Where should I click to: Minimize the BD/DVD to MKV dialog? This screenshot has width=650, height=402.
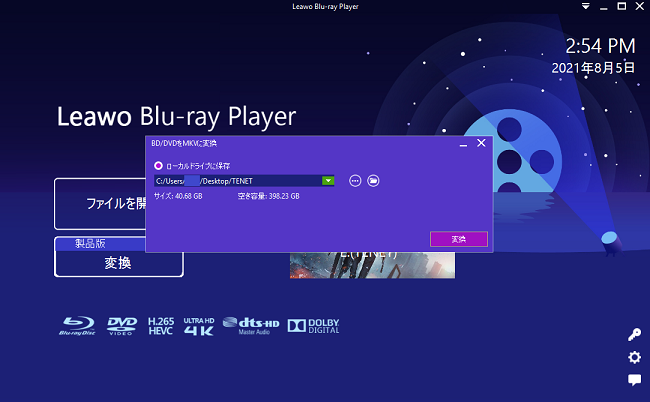pos(463,144)
